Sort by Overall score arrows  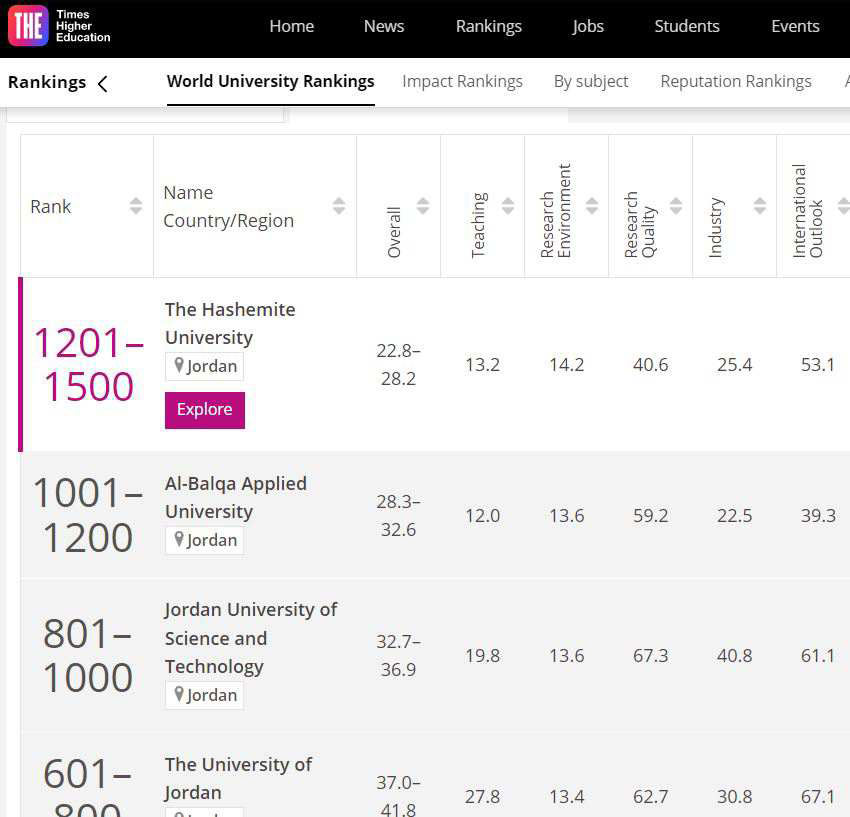(423, 206)
